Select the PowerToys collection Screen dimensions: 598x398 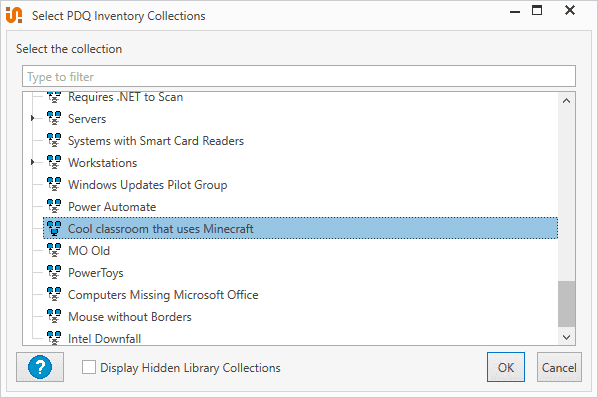tap(95, 273)
